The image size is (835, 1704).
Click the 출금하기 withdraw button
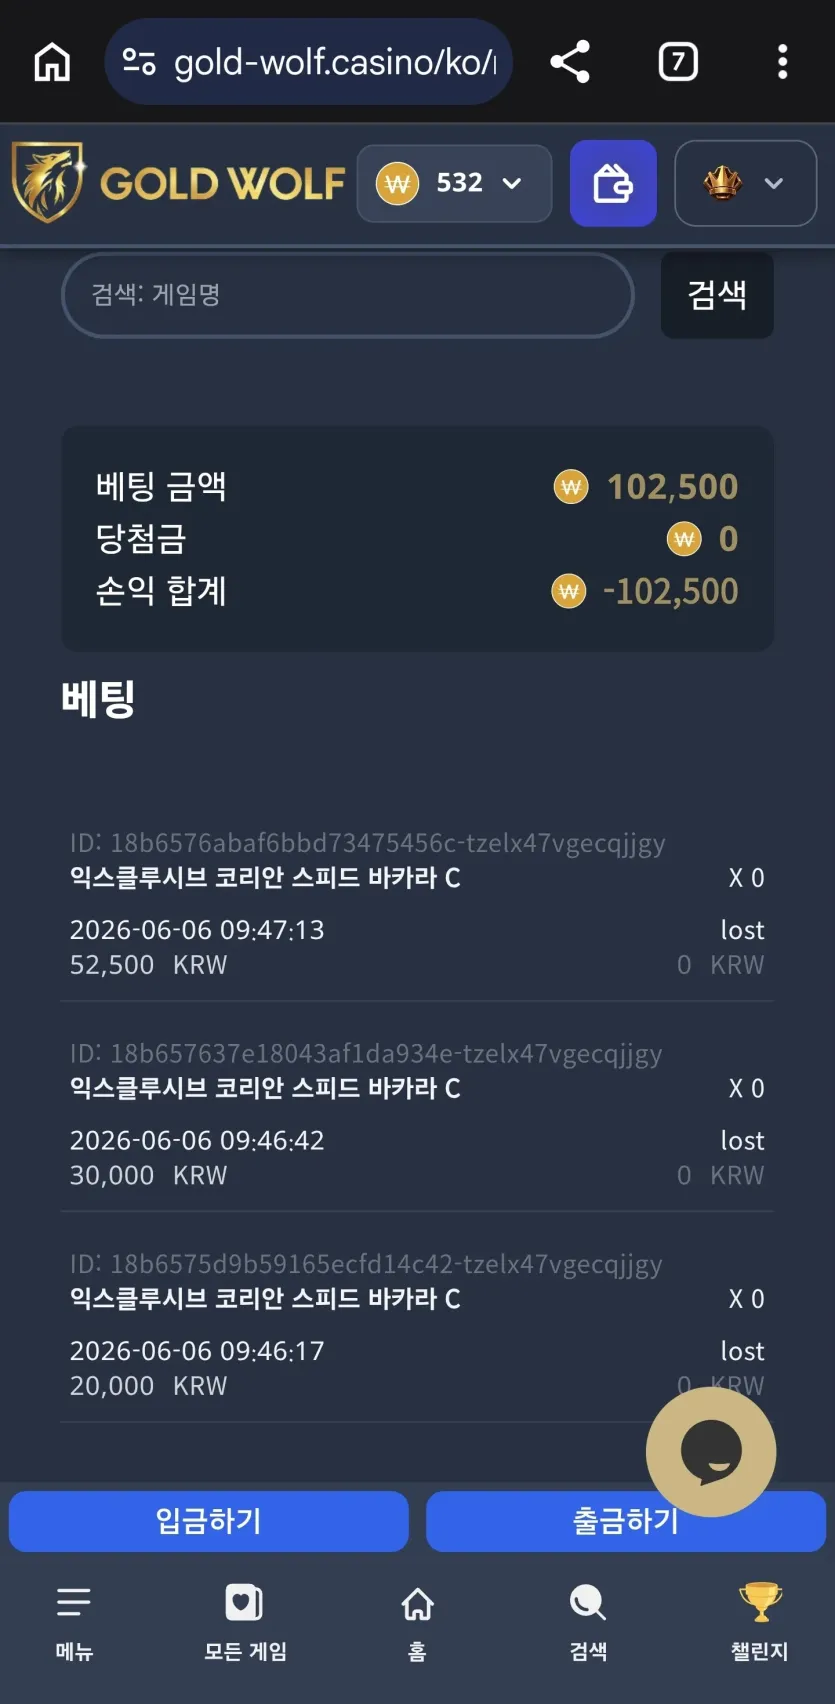pyautogui.click(x=626, y=1521)
